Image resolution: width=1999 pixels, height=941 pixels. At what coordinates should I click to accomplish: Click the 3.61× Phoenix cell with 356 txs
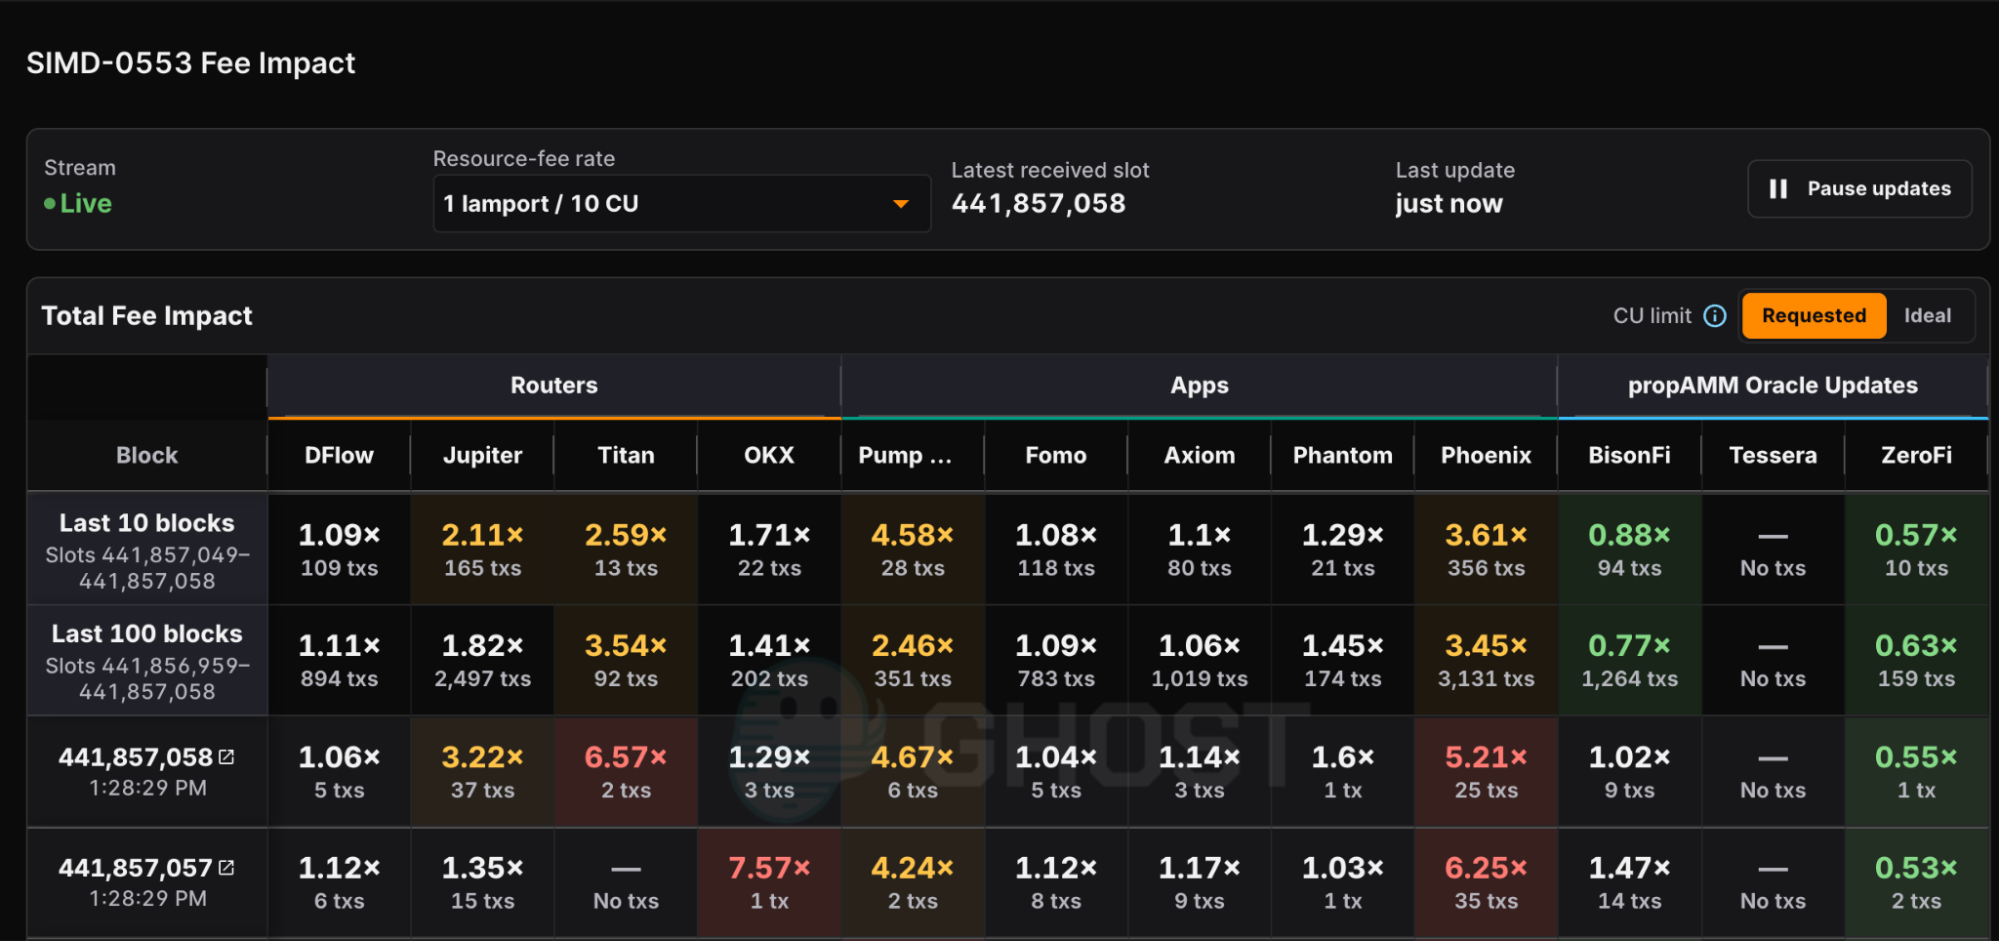(1486, 550)
